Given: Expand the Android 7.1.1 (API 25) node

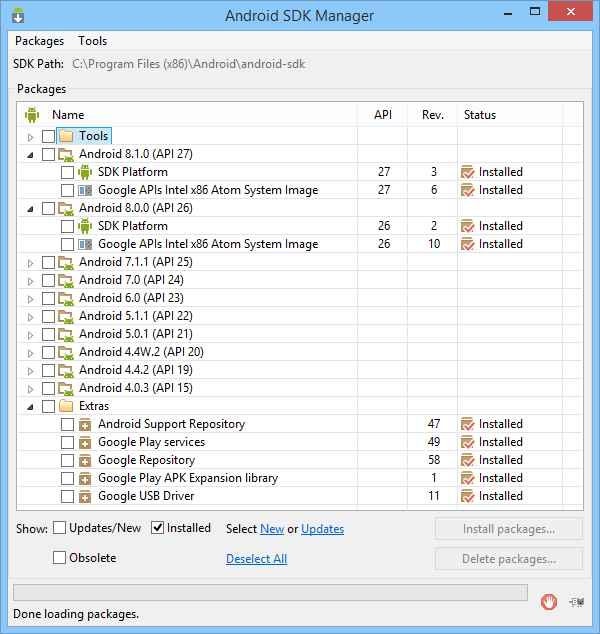Looking at the screenshot, I should click(x=30, y=263).
